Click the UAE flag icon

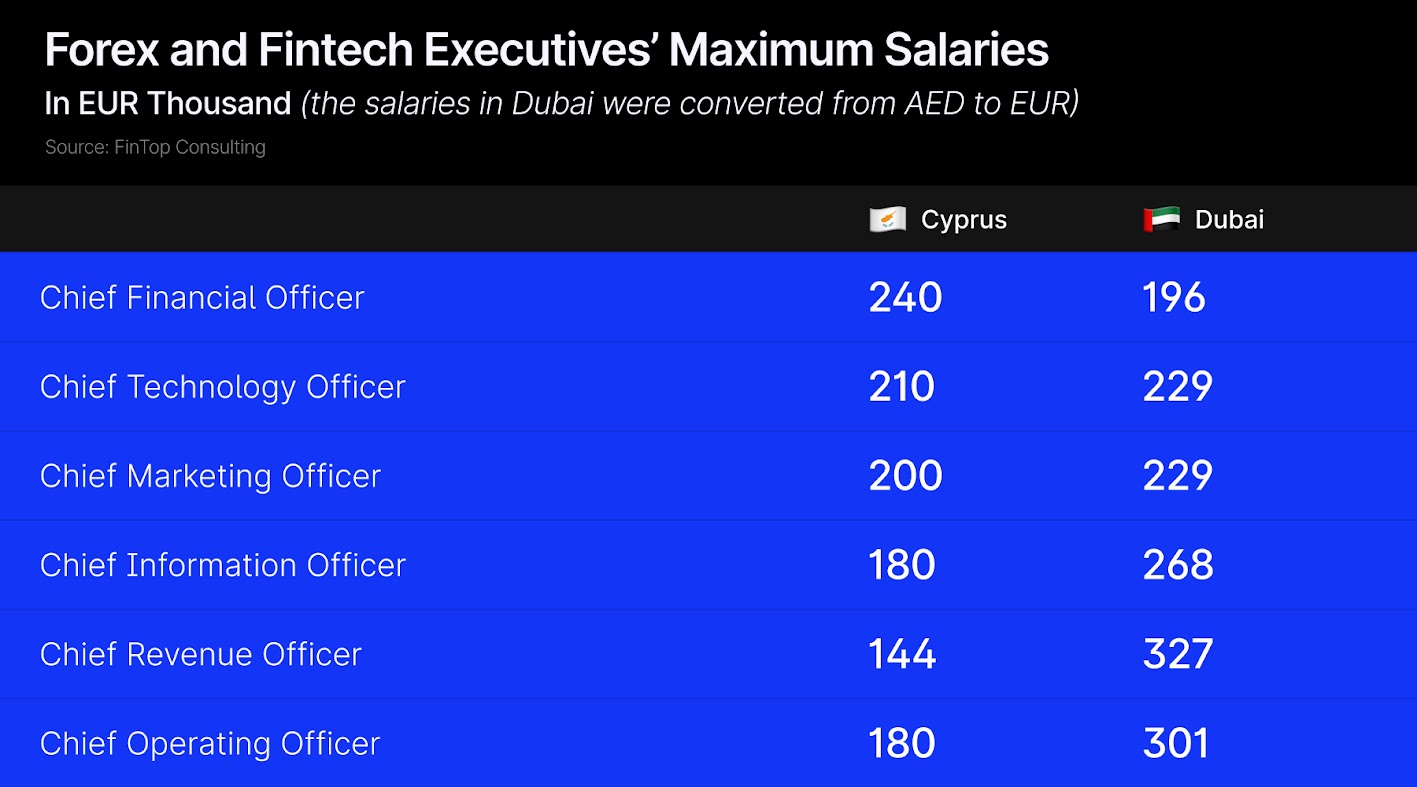pos(1161,220)
